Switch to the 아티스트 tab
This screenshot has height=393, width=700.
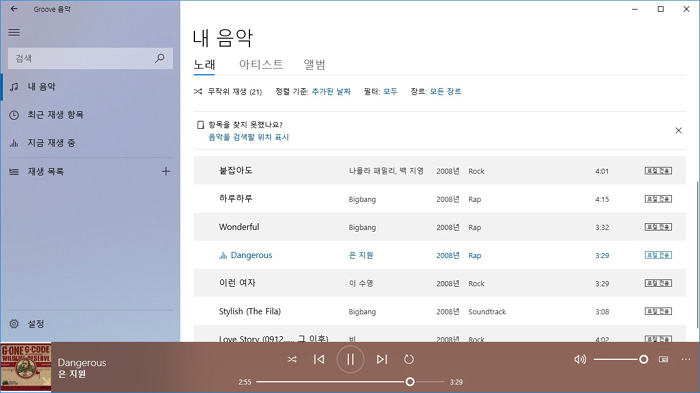click(261, 65)
